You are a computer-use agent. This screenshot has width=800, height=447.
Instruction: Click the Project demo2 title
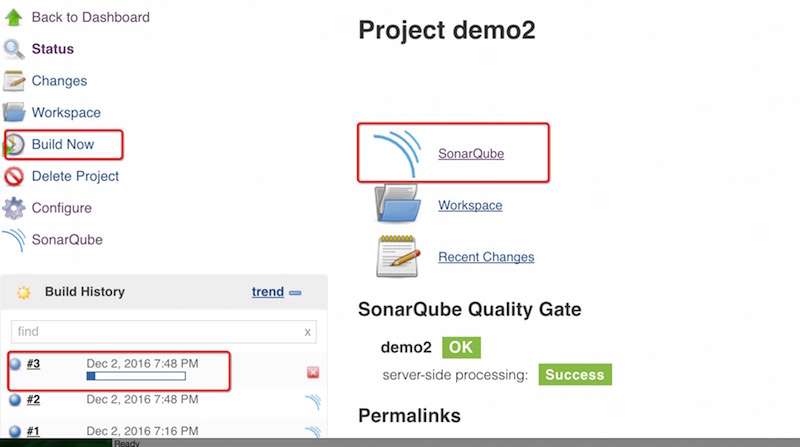(447, 30)
